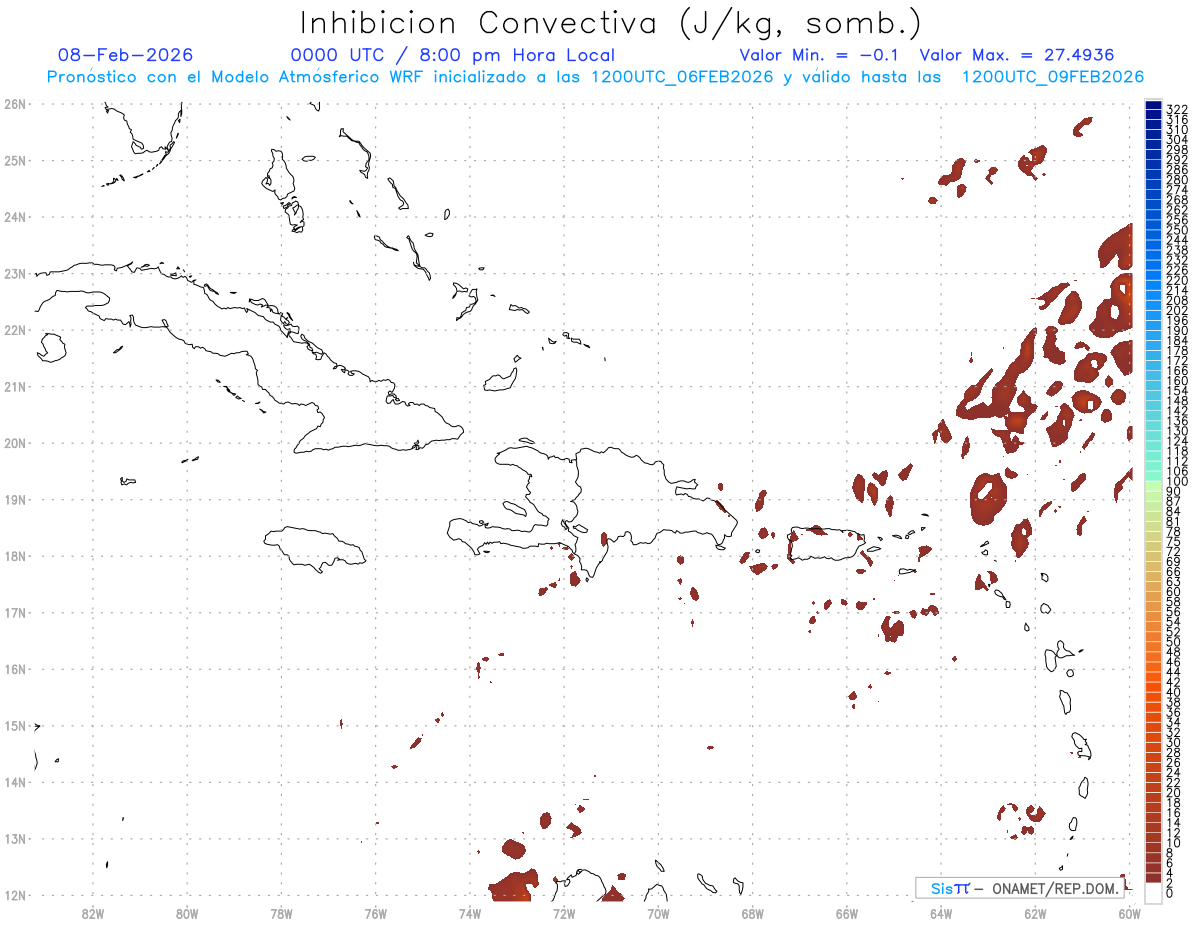Image resolution: width=1200 pixels, height=927 pixels.
Task: Click the Jamaica island outline on the map
Action: pos(316,548)
